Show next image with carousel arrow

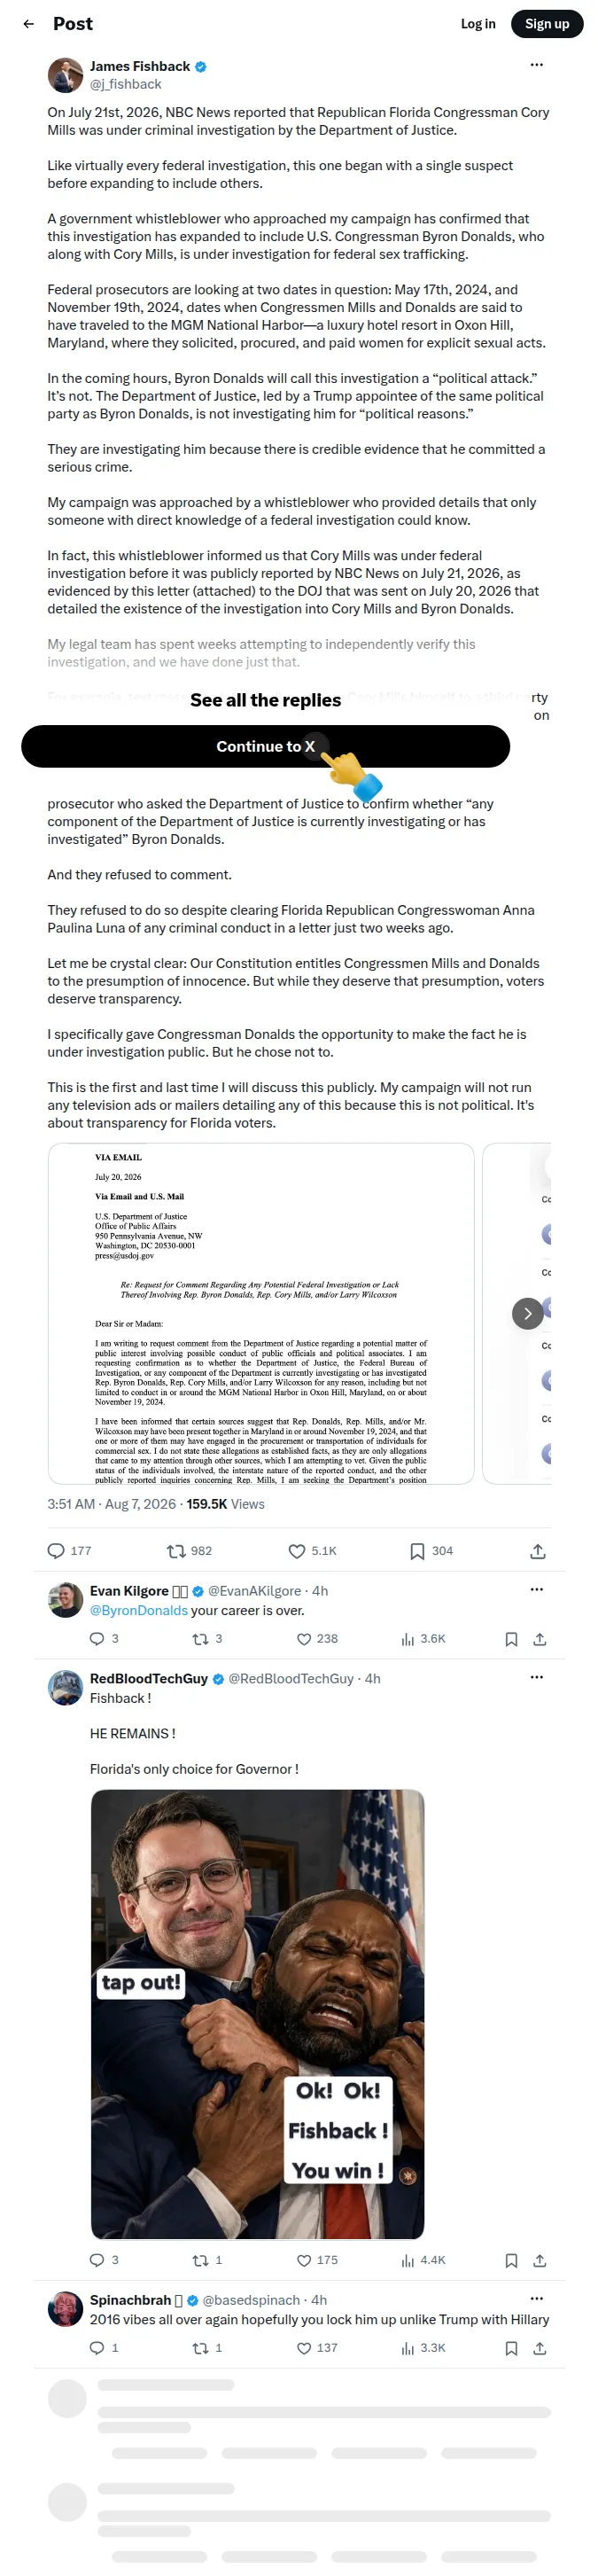coord(528,1313)
